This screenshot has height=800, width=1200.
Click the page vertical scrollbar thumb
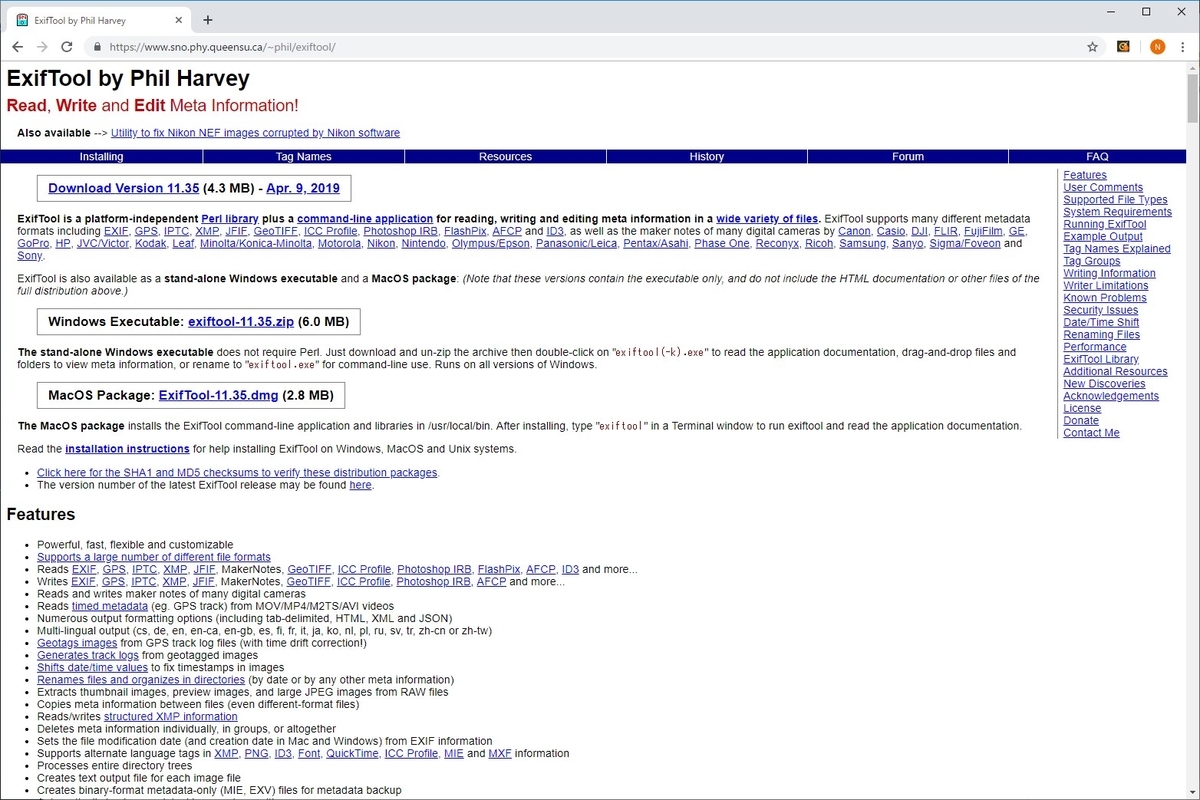coord(1192,98)
